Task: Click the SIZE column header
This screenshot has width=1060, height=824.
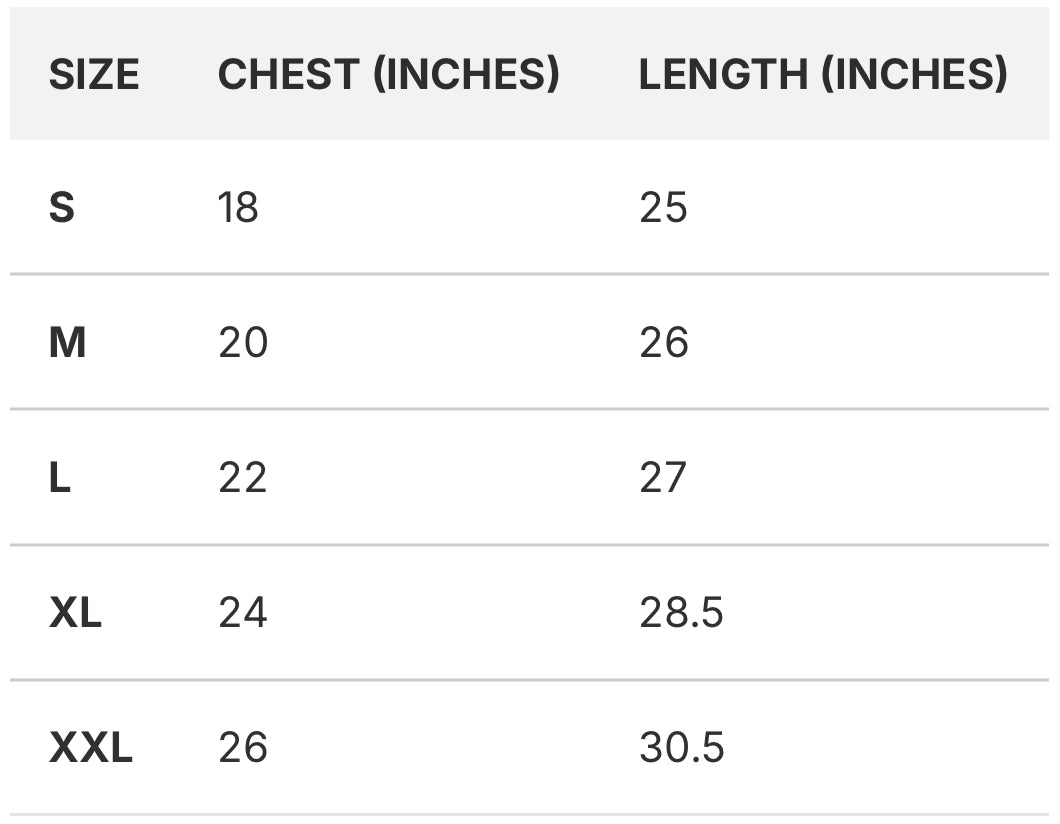Action: (x=94, y=75)
